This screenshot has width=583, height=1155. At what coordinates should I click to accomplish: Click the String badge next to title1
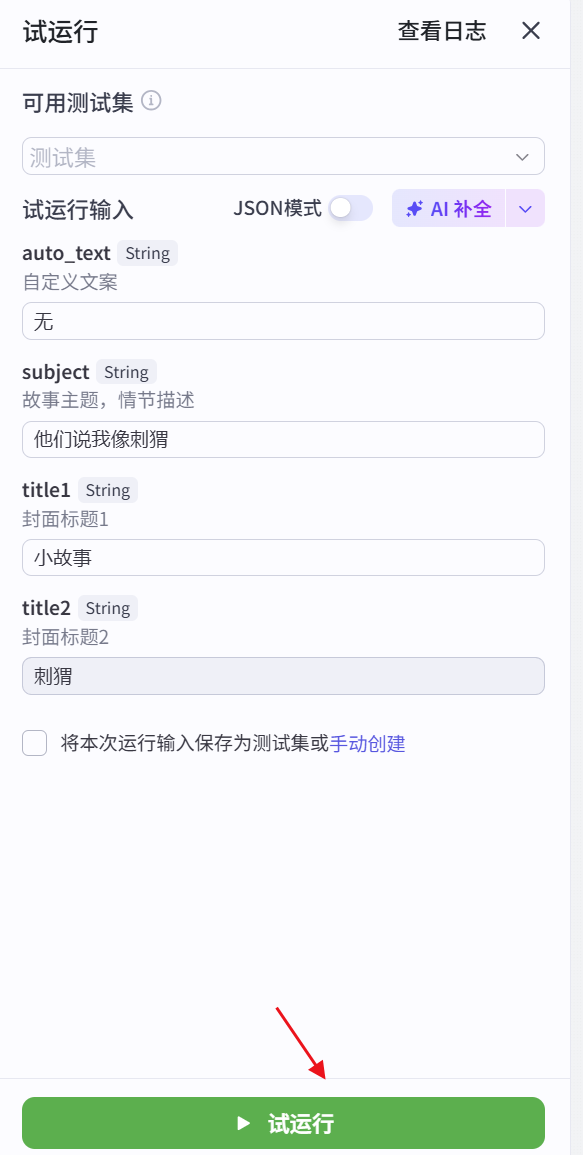107,489
